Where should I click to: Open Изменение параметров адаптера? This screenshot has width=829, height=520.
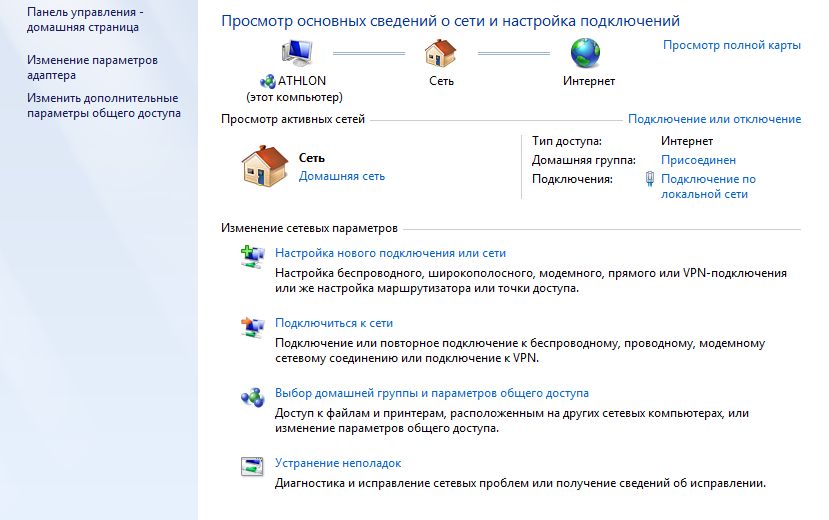[x=92, y=68]
